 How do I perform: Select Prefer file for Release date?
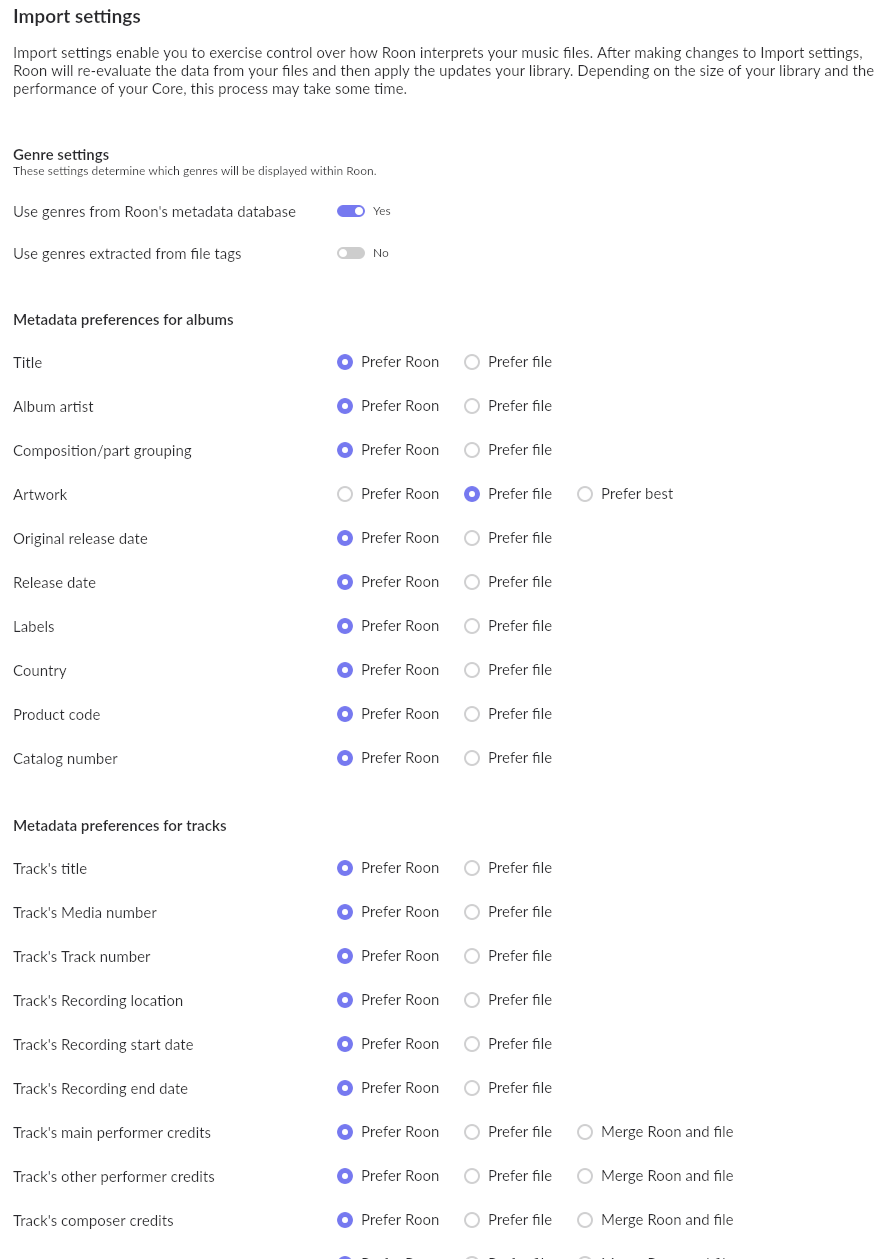coord(472,582)
